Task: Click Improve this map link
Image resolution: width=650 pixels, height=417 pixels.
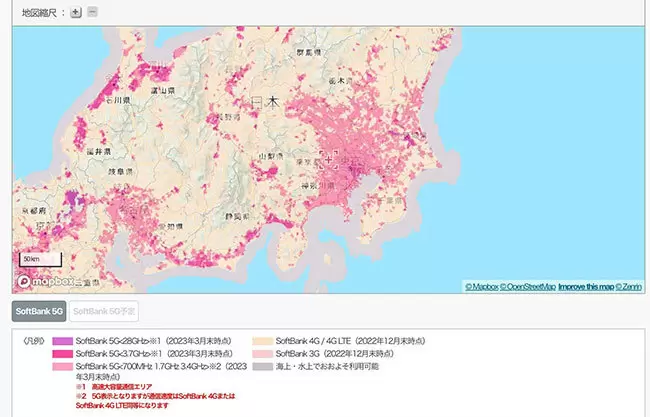Action: pyautogui.click(x=586, y=287)
